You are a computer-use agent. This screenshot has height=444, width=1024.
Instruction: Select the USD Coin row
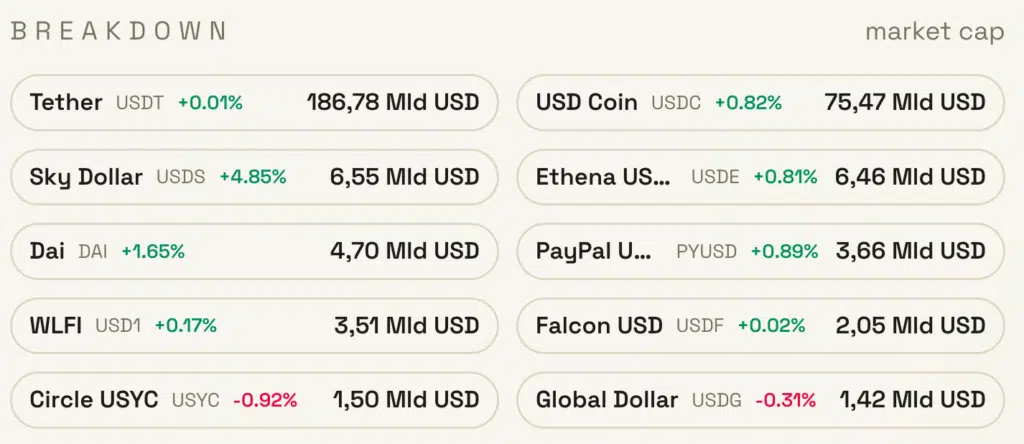point(586,102)
